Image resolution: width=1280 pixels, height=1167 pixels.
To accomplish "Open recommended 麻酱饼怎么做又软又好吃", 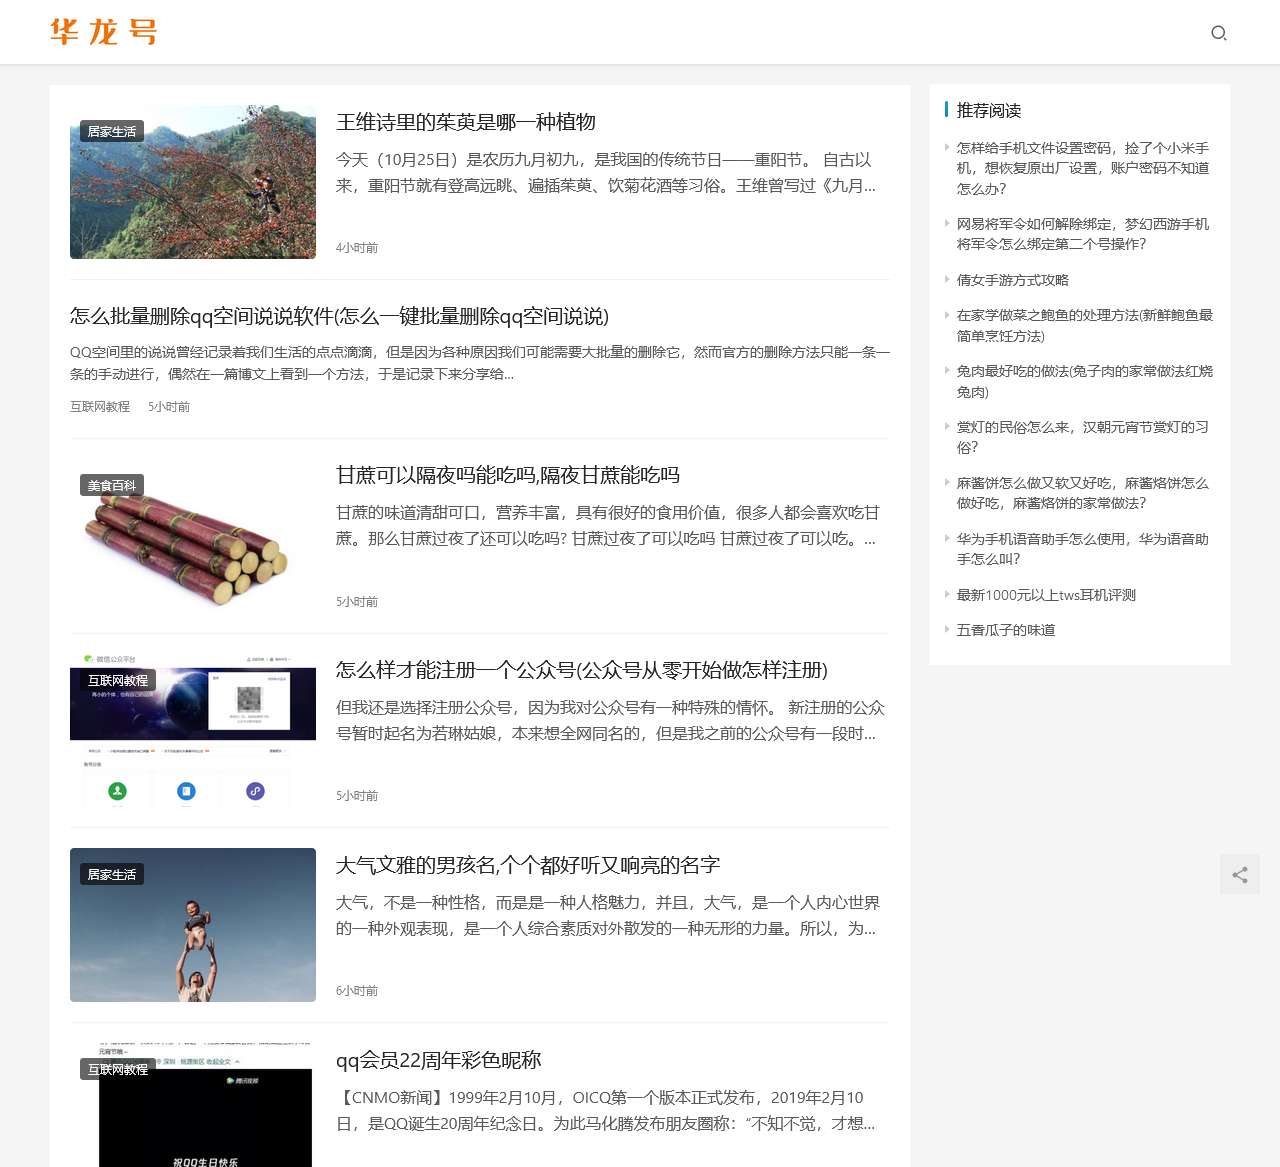I will (x=1083, y=493).
